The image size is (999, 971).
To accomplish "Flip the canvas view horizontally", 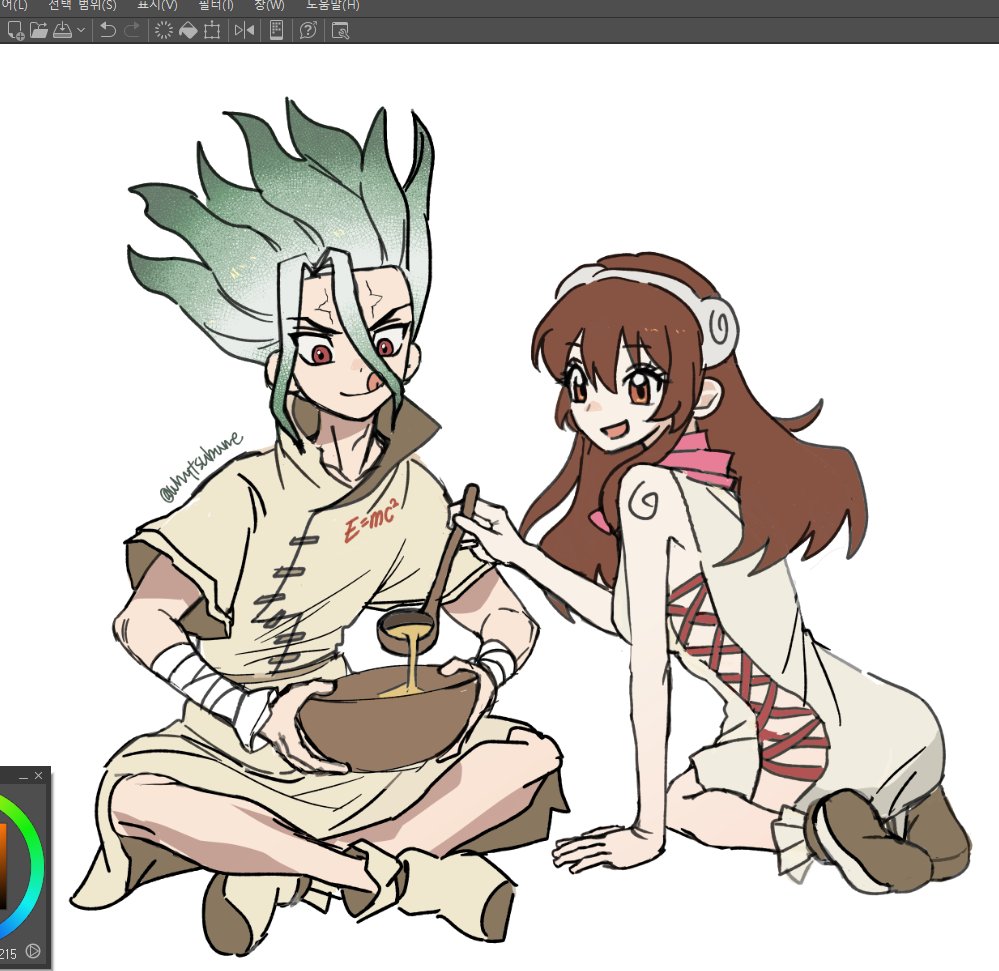I will (244, 30).
